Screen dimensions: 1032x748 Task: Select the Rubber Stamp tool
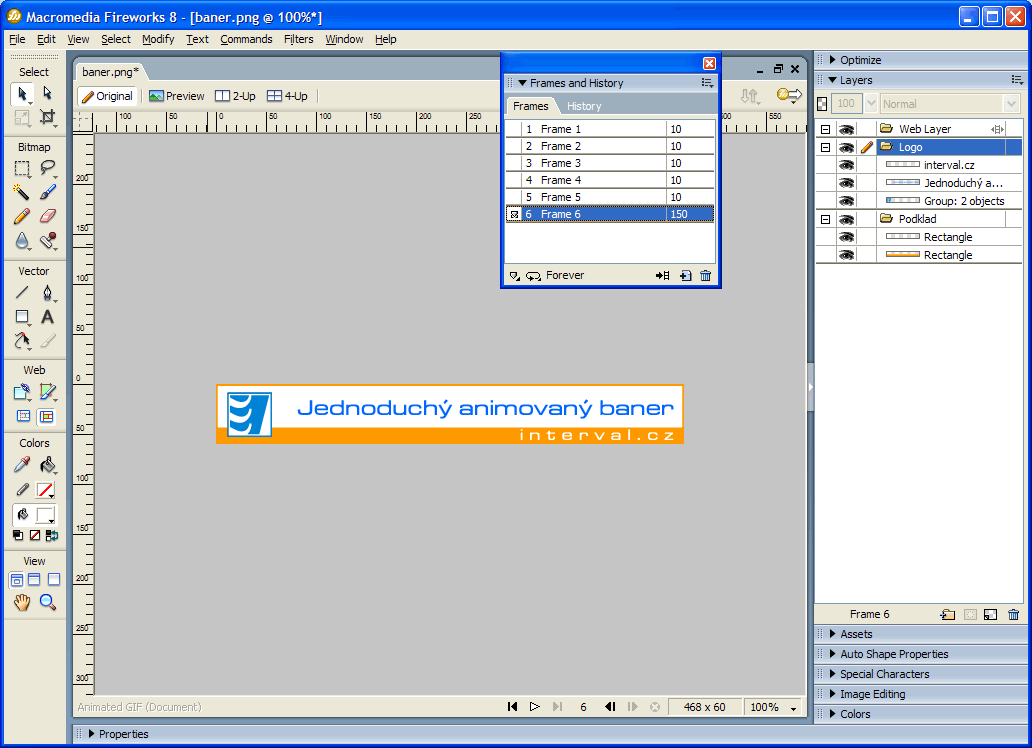[x=47, y=240]
